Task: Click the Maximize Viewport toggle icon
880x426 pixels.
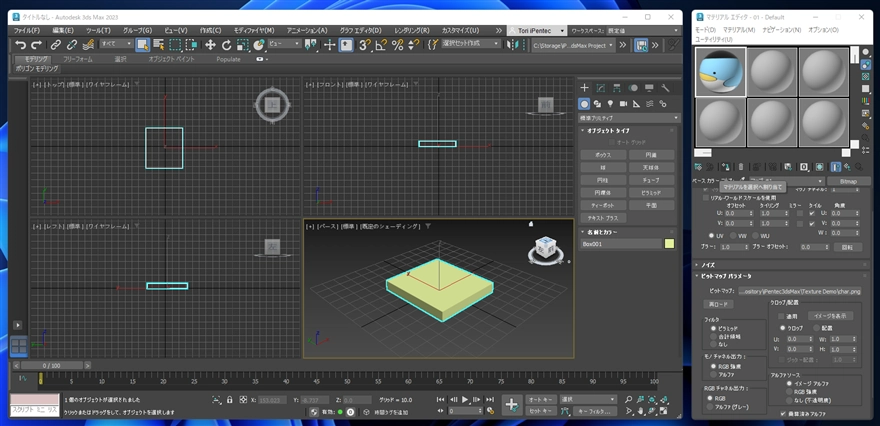Action: tap(665, 411)
